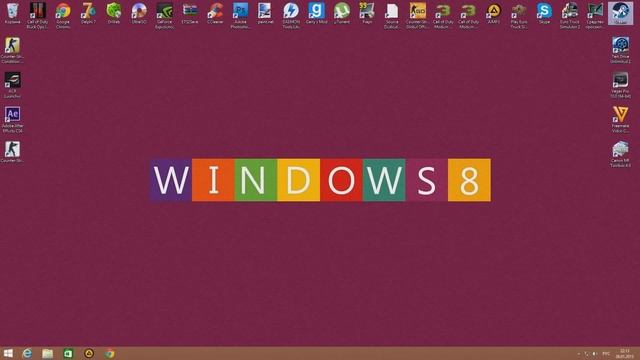Launch the Euro Truck Simulator 2 shortcut

570,16
